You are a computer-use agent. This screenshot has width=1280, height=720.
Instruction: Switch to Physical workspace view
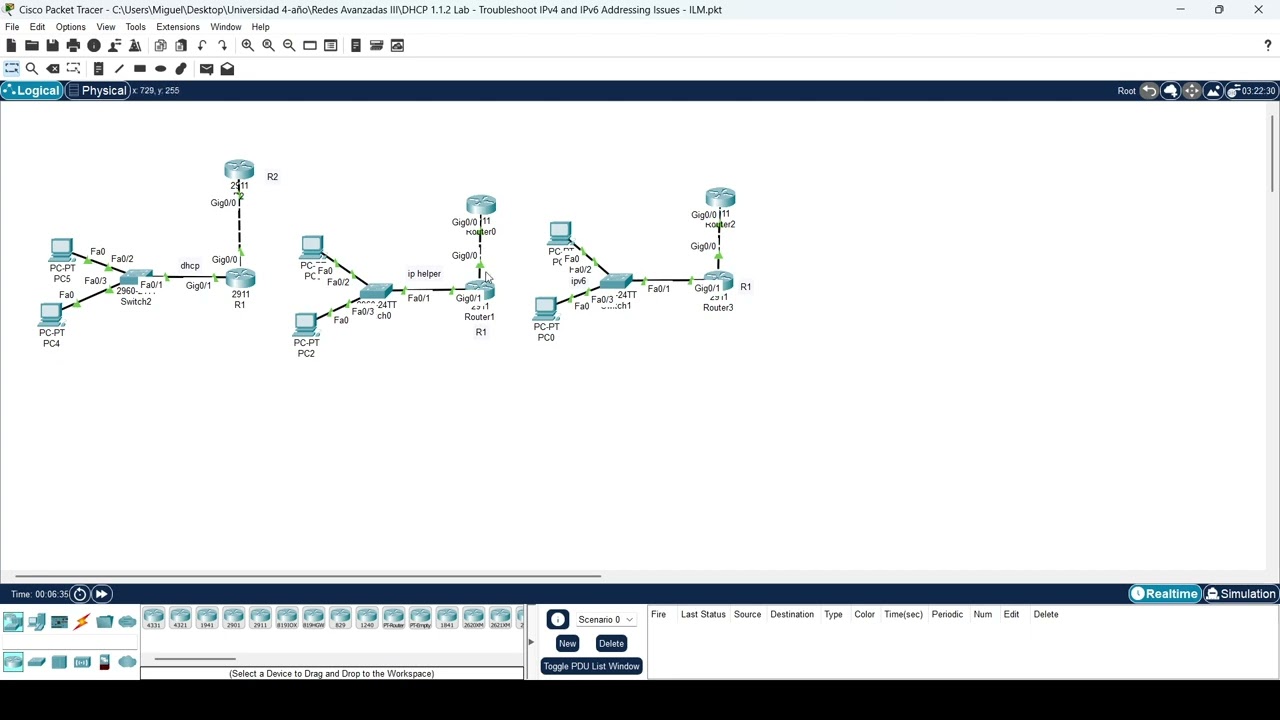[97, 91]
